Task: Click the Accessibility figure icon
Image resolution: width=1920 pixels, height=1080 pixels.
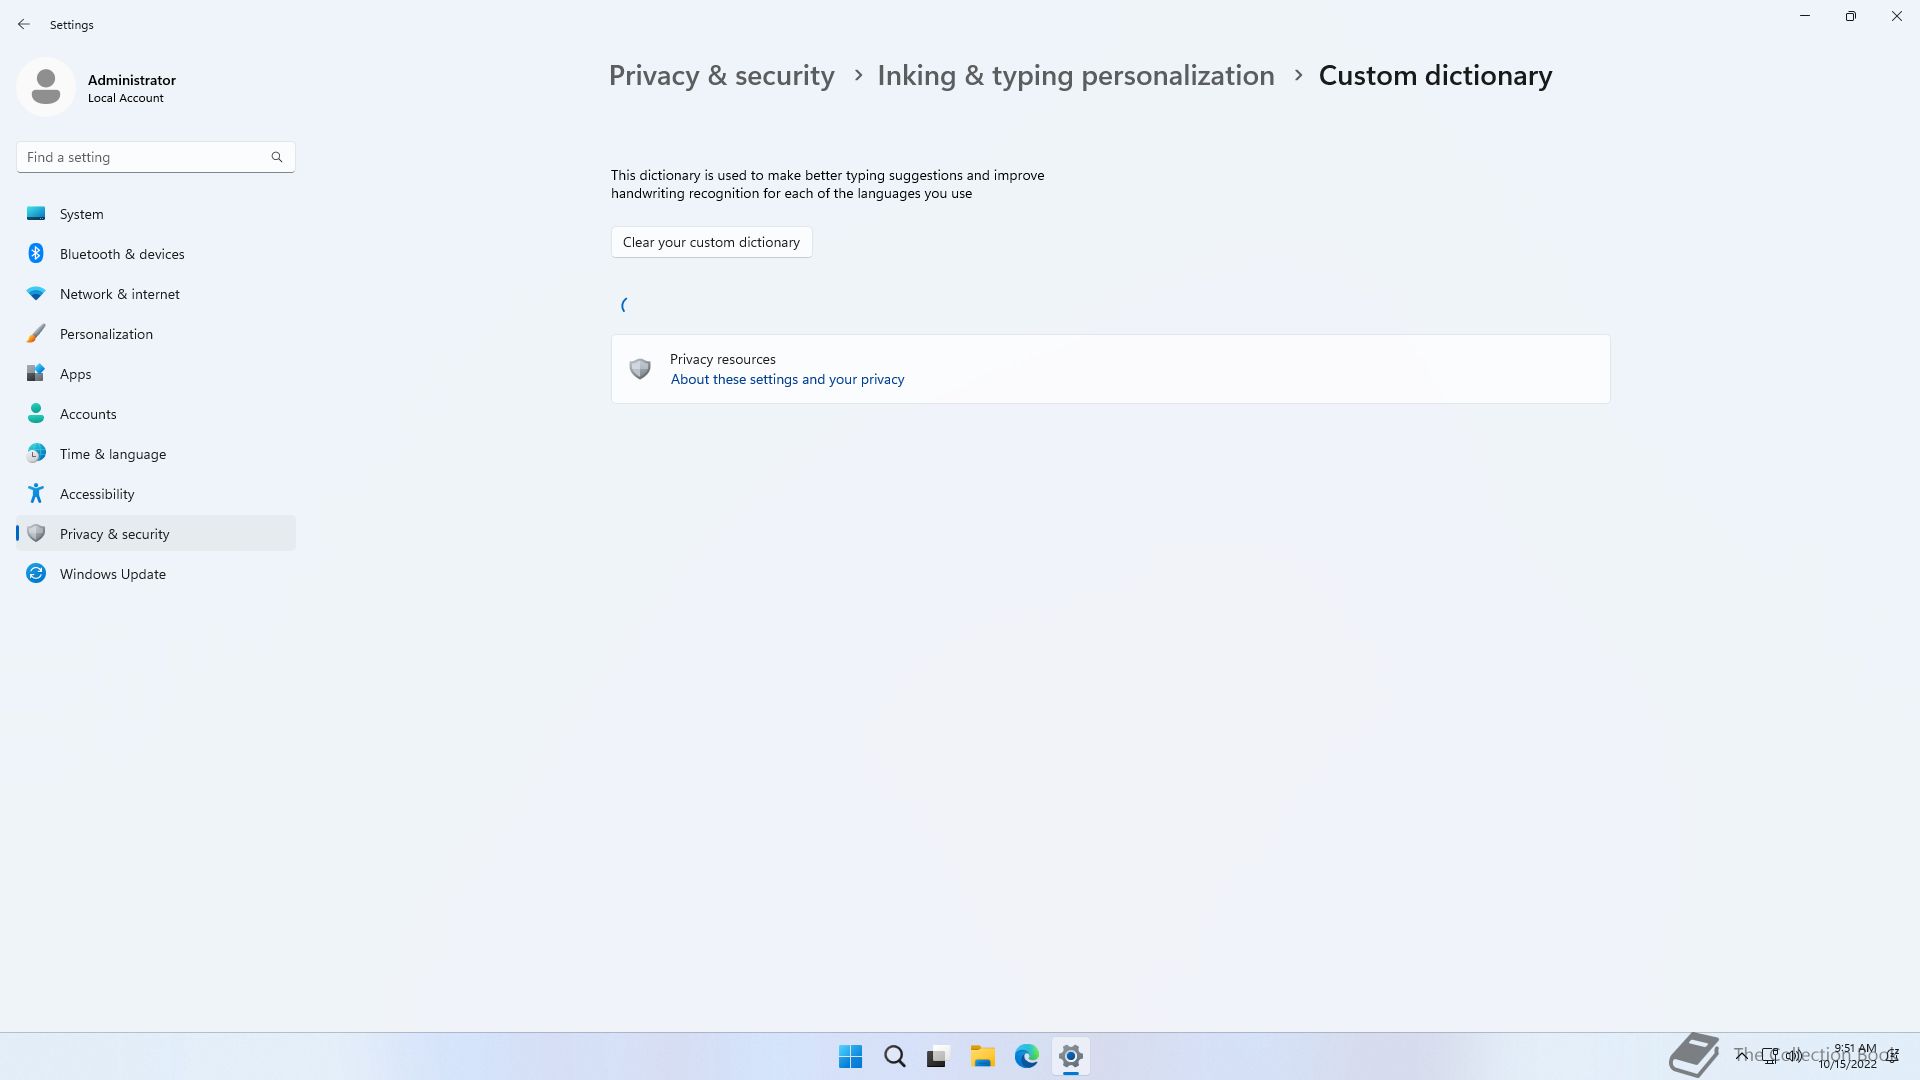Action: pos(36,494)
